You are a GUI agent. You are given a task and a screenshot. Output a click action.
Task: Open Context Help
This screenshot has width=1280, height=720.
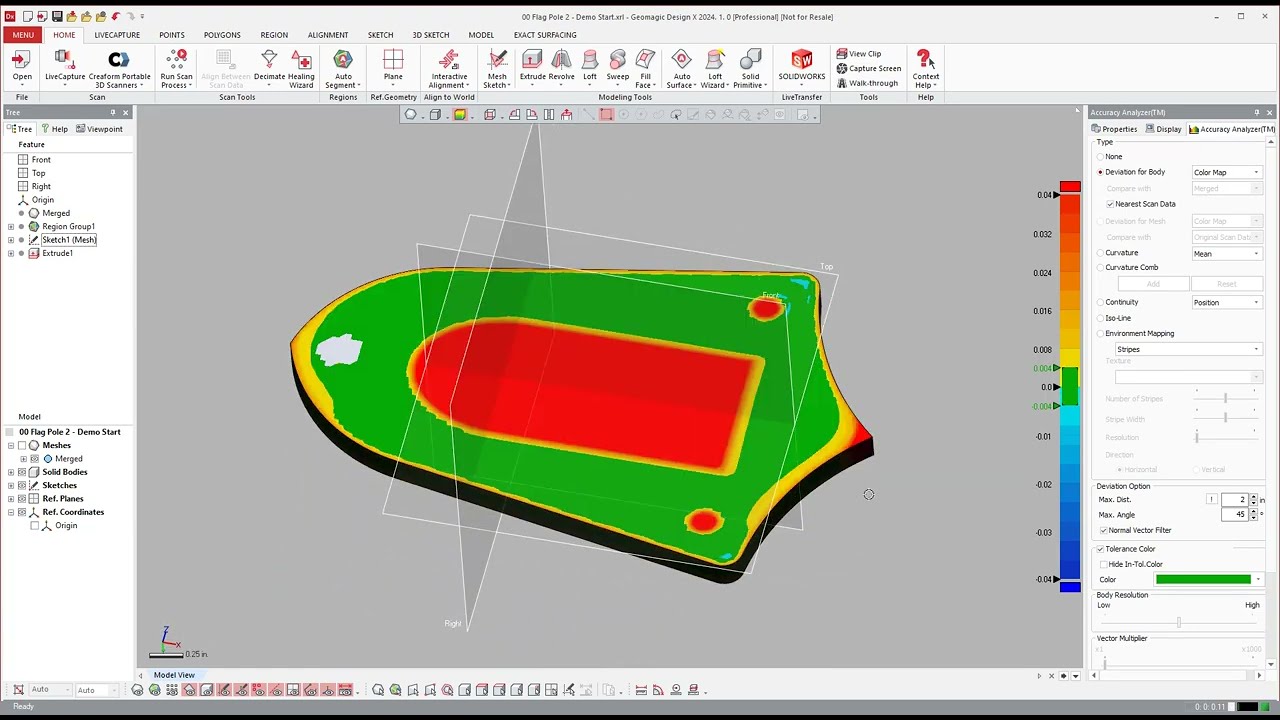coord(925,68)
